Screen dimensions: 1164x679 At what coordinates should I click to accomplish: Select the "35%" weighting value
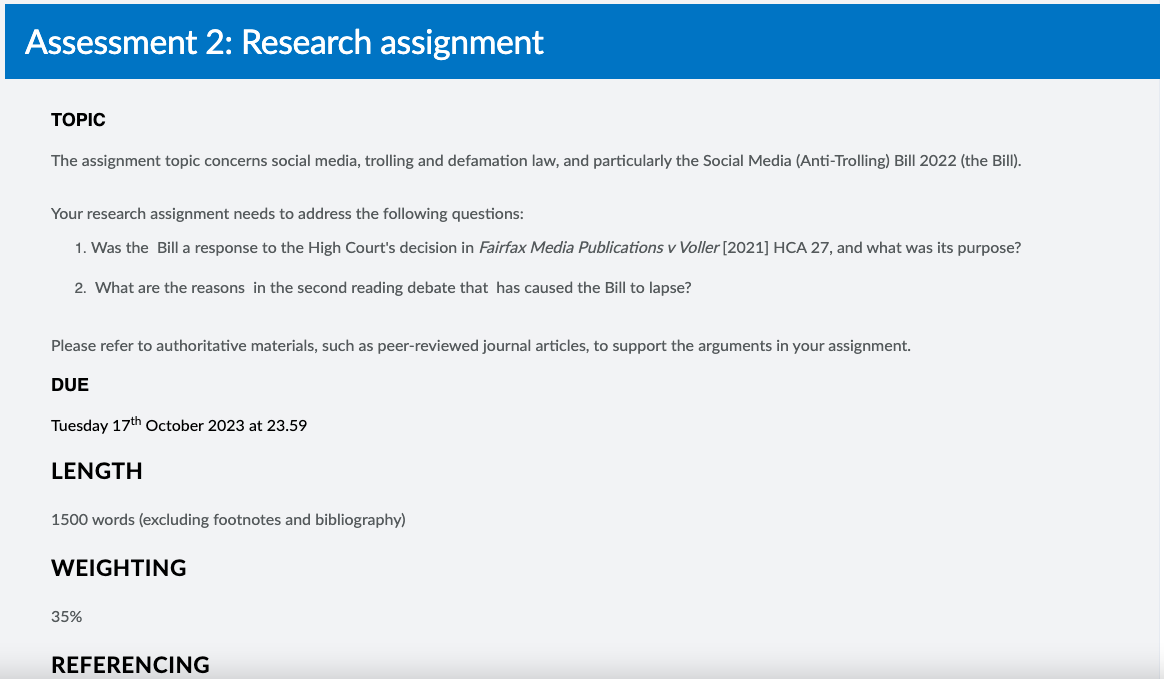pyautogui.click(x=65, y=616)
